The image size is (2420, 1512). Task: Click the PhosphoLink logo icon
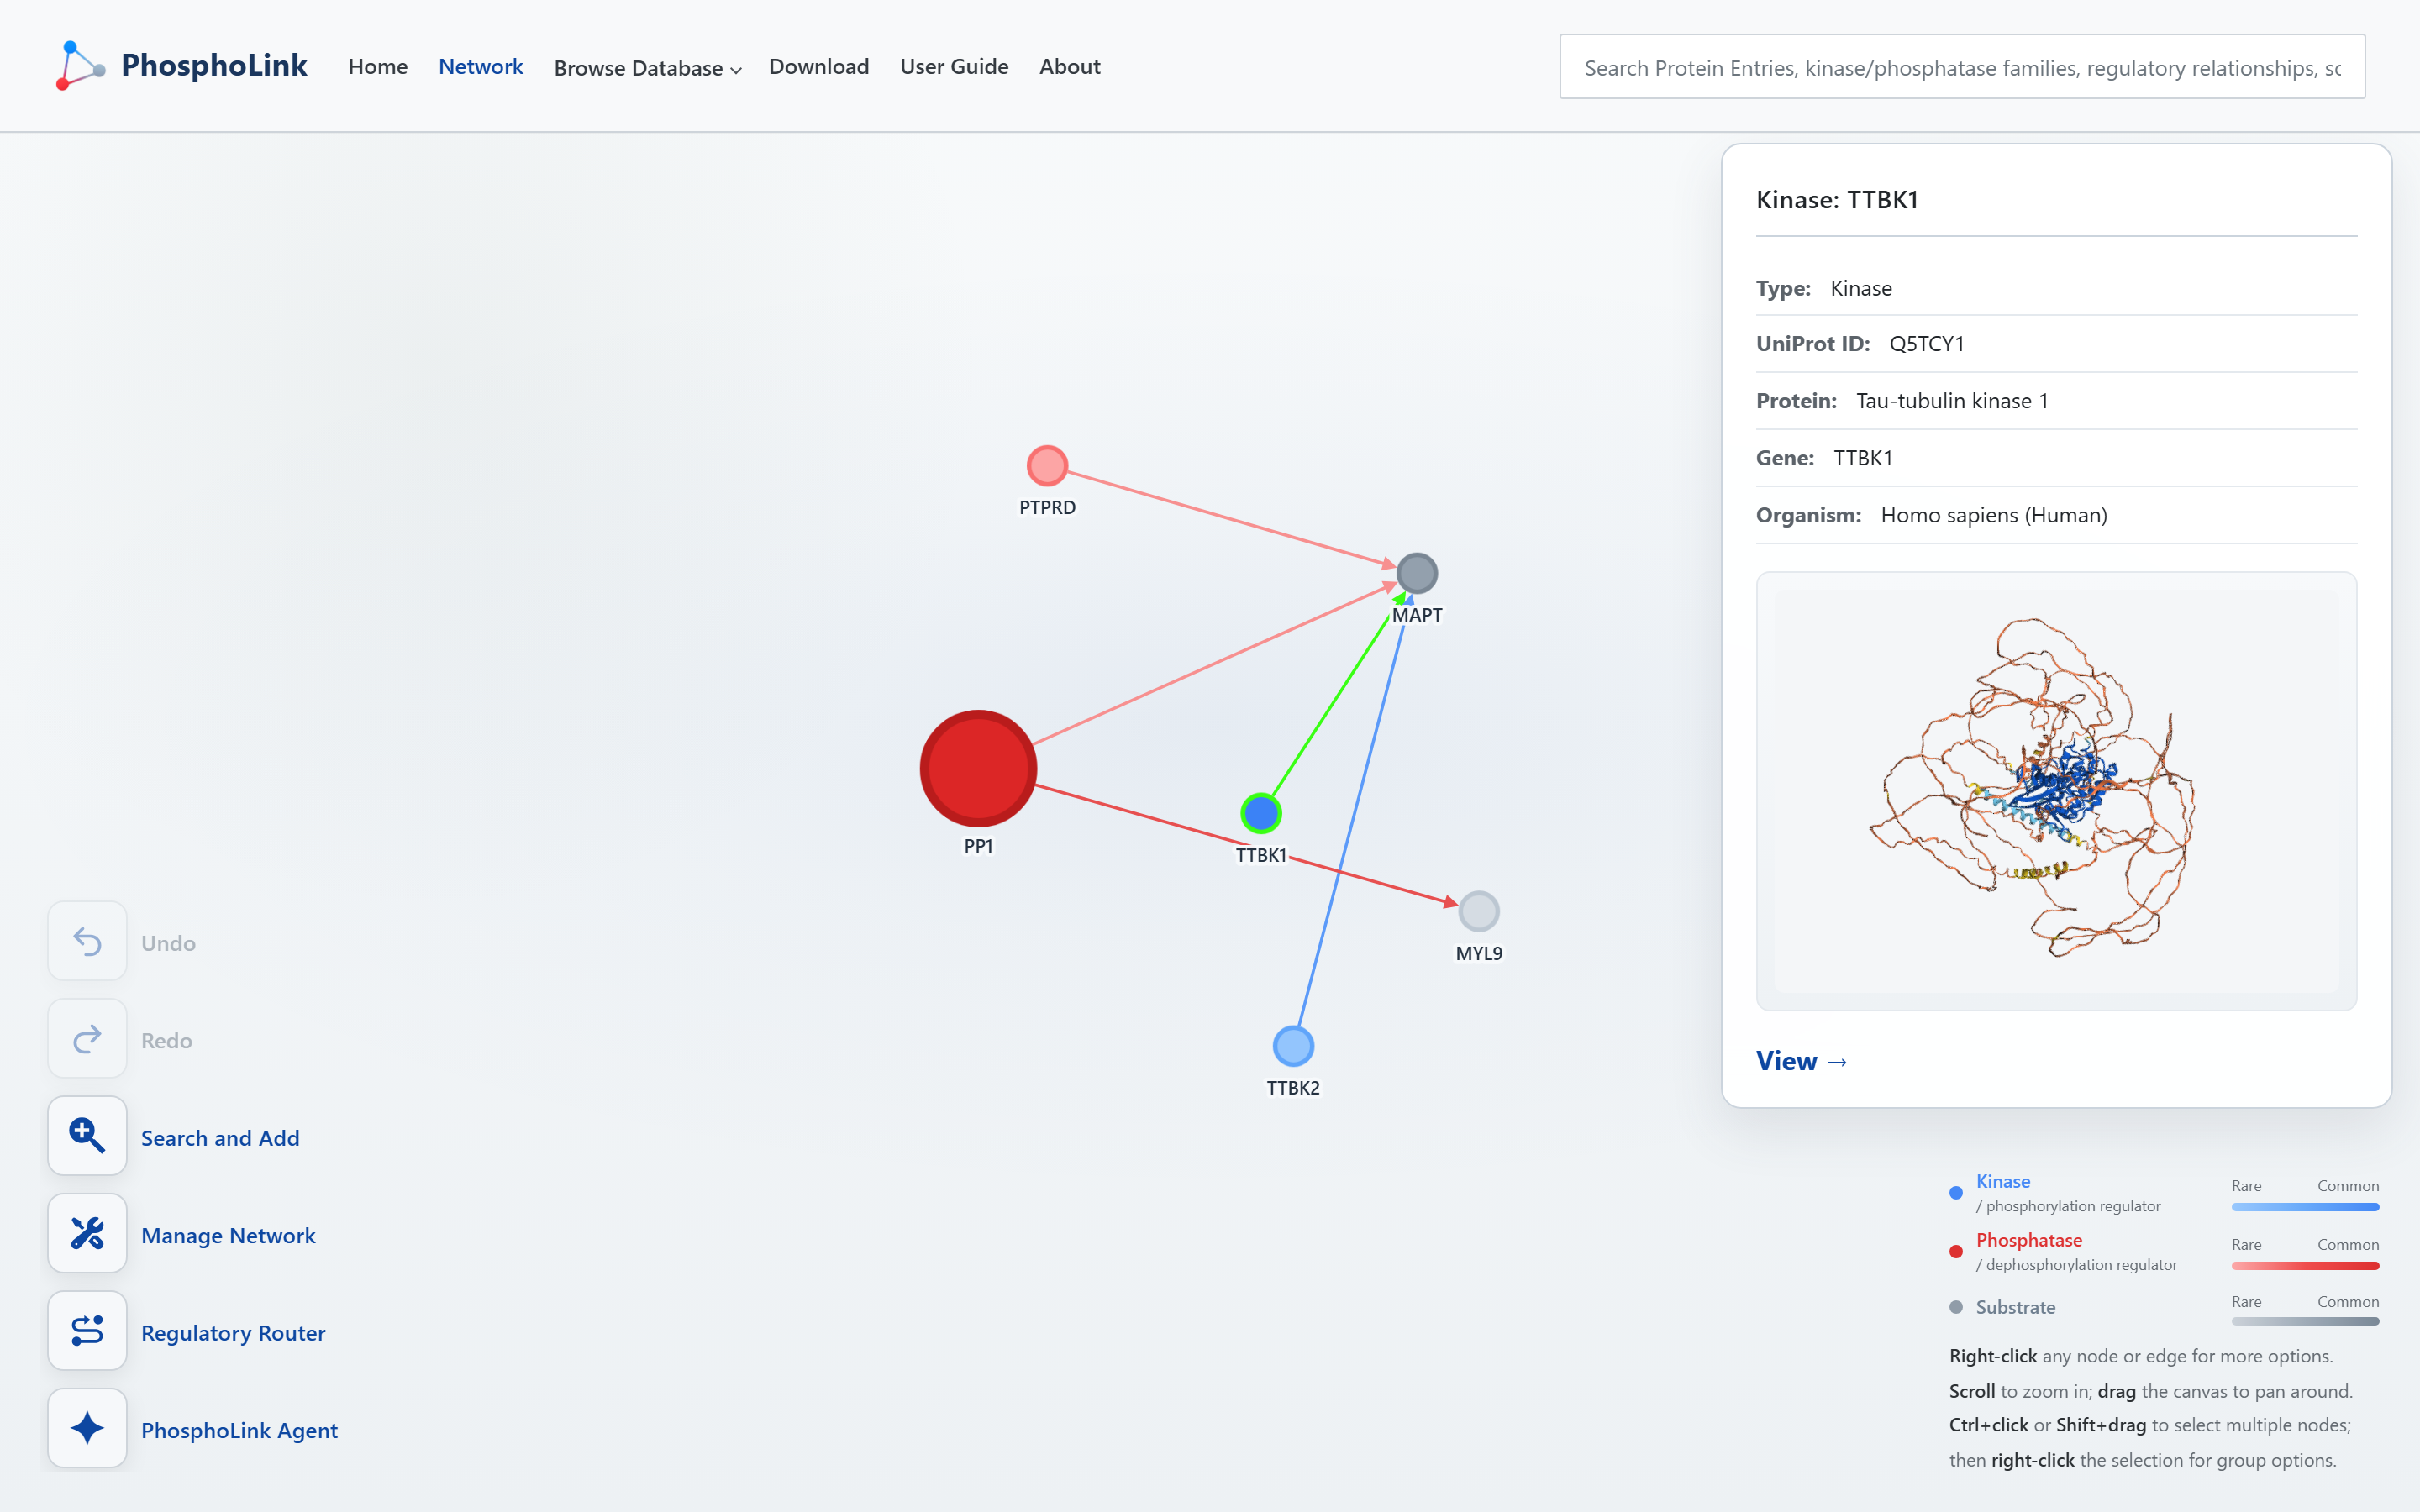tap(80, 66)
